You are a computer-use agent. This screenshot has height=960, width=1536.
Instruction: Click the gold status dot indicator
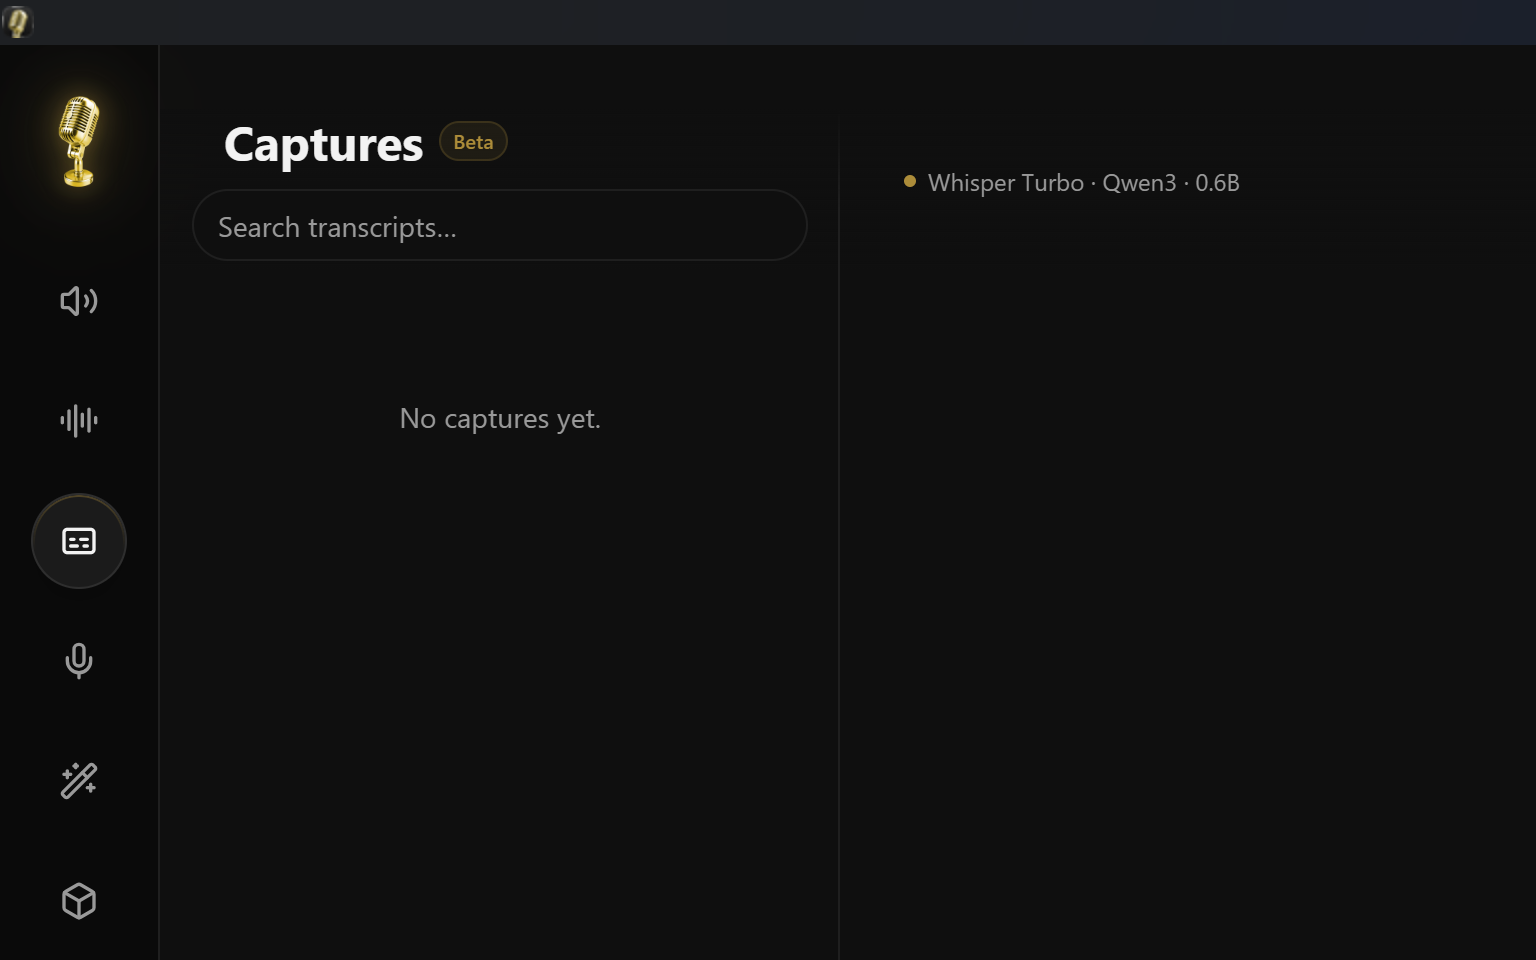point(910,181)
